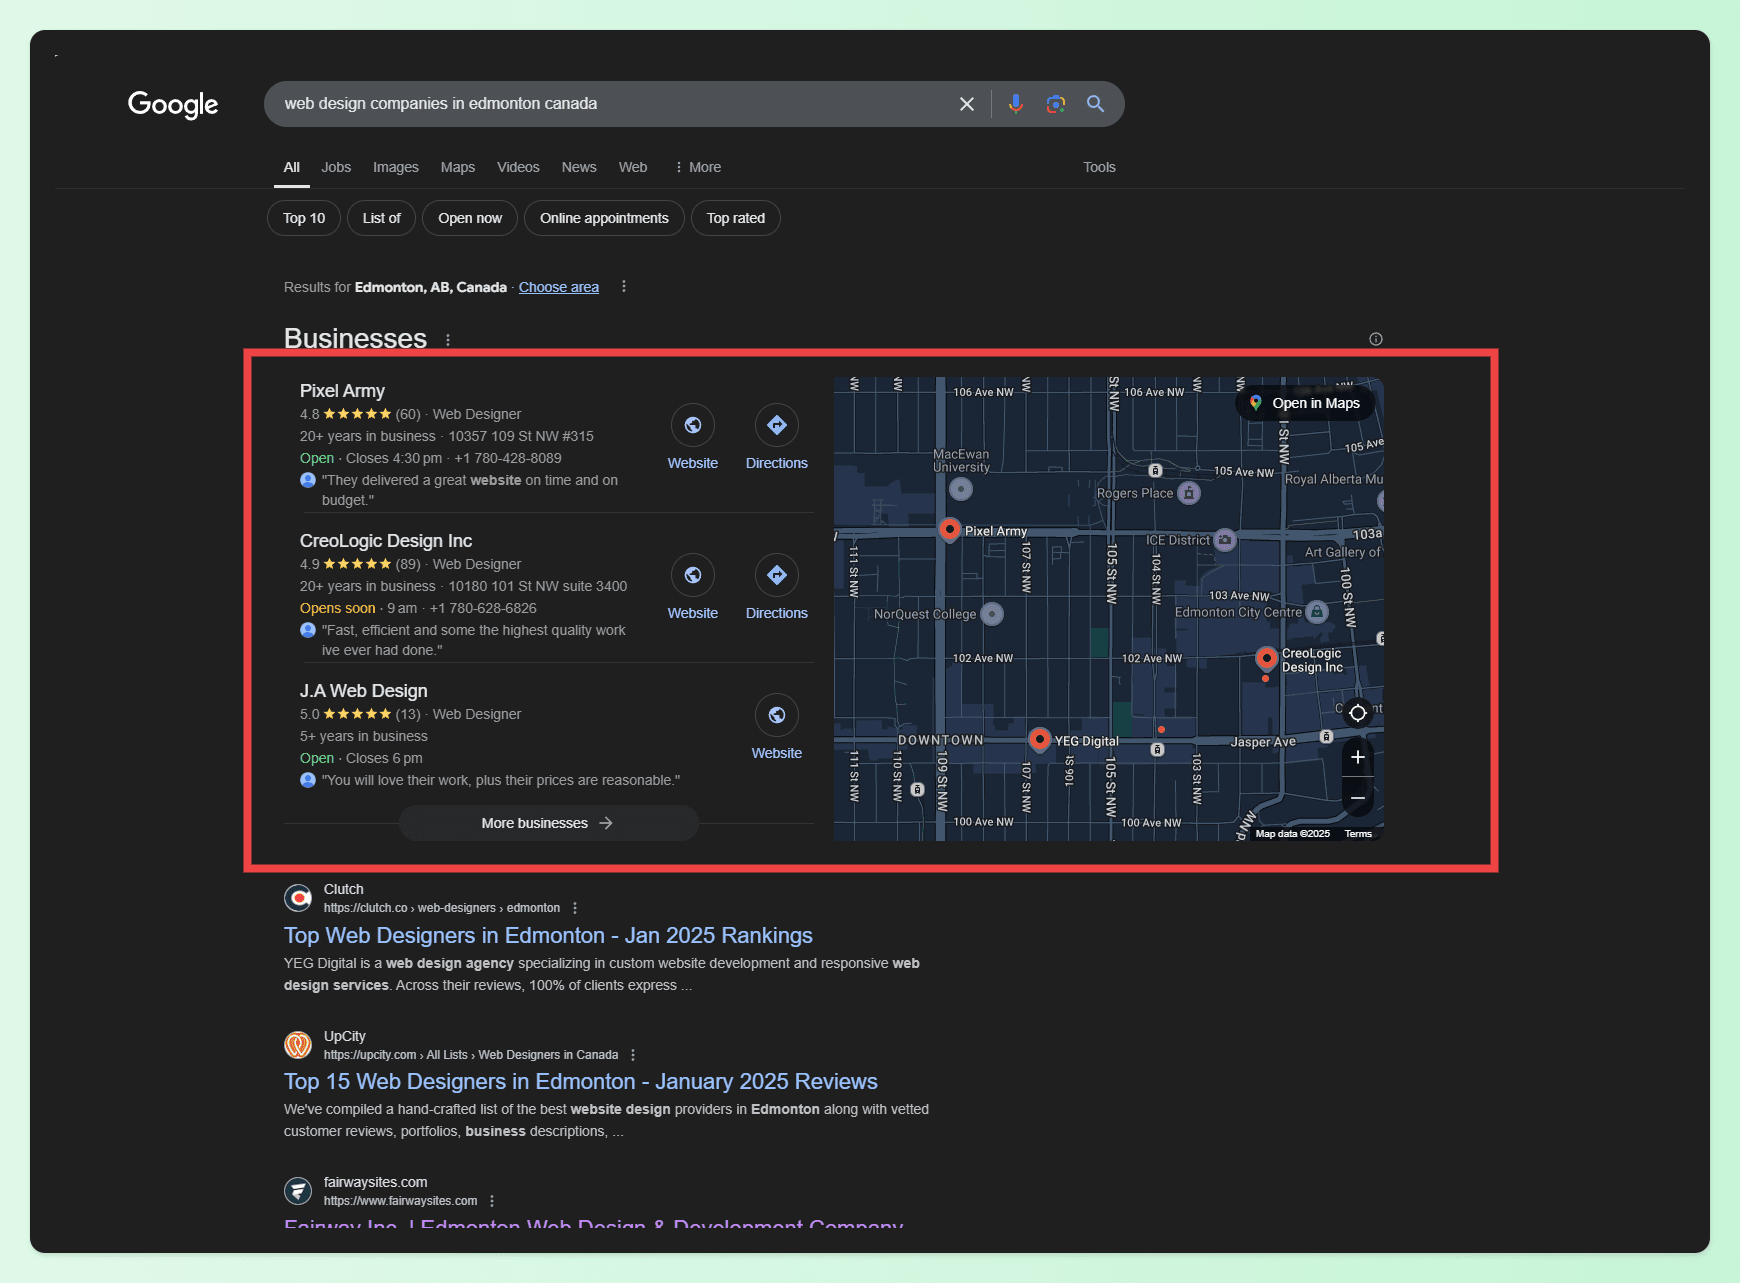Viewport: 1740px width, 1283px height.
Task: Apply the List of filter chip
Action: click(381, 218)
